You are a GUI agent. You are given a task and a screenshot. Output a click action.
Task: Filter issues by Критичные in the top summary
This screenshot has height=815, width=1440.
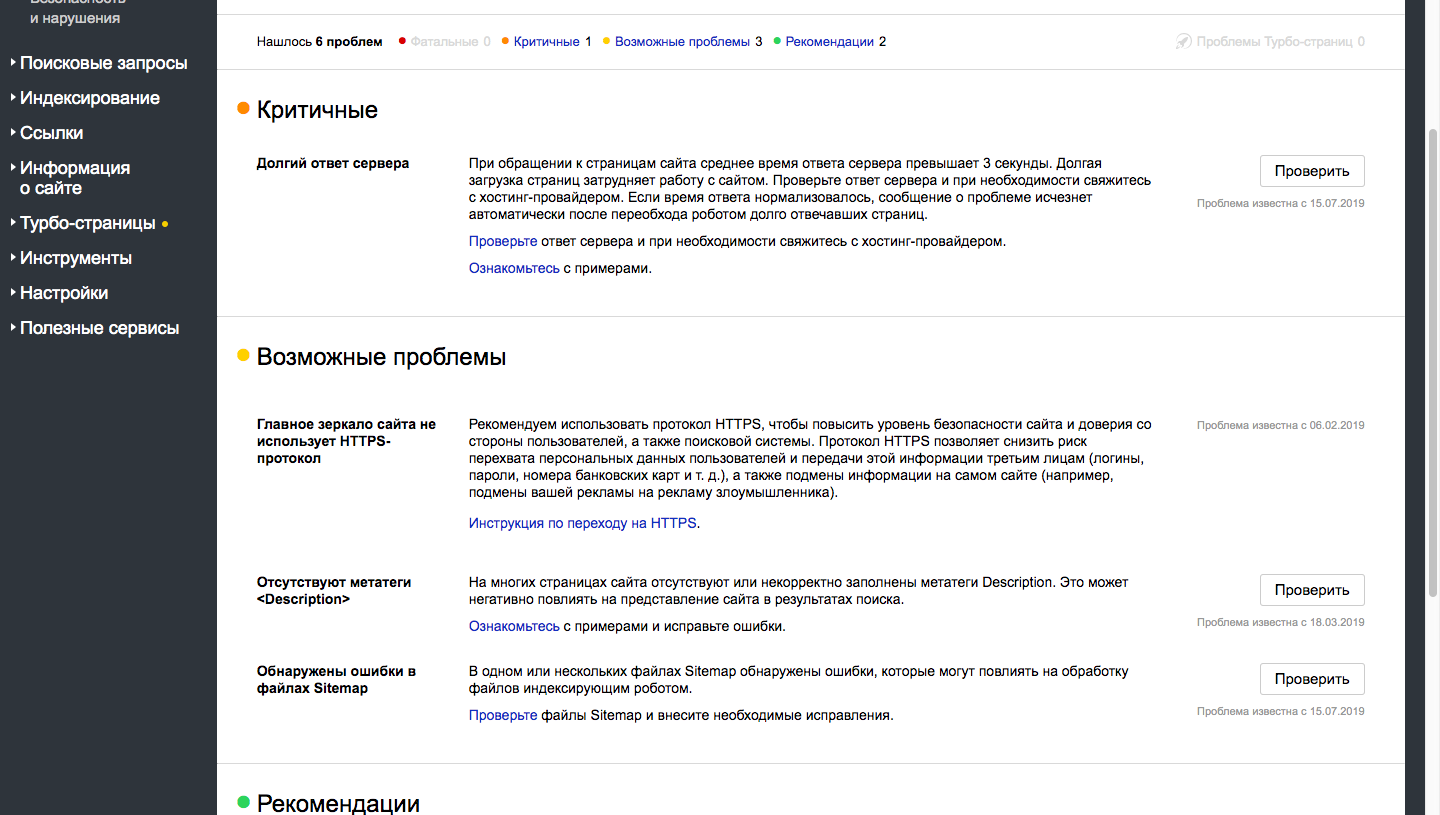pos(546,42)
